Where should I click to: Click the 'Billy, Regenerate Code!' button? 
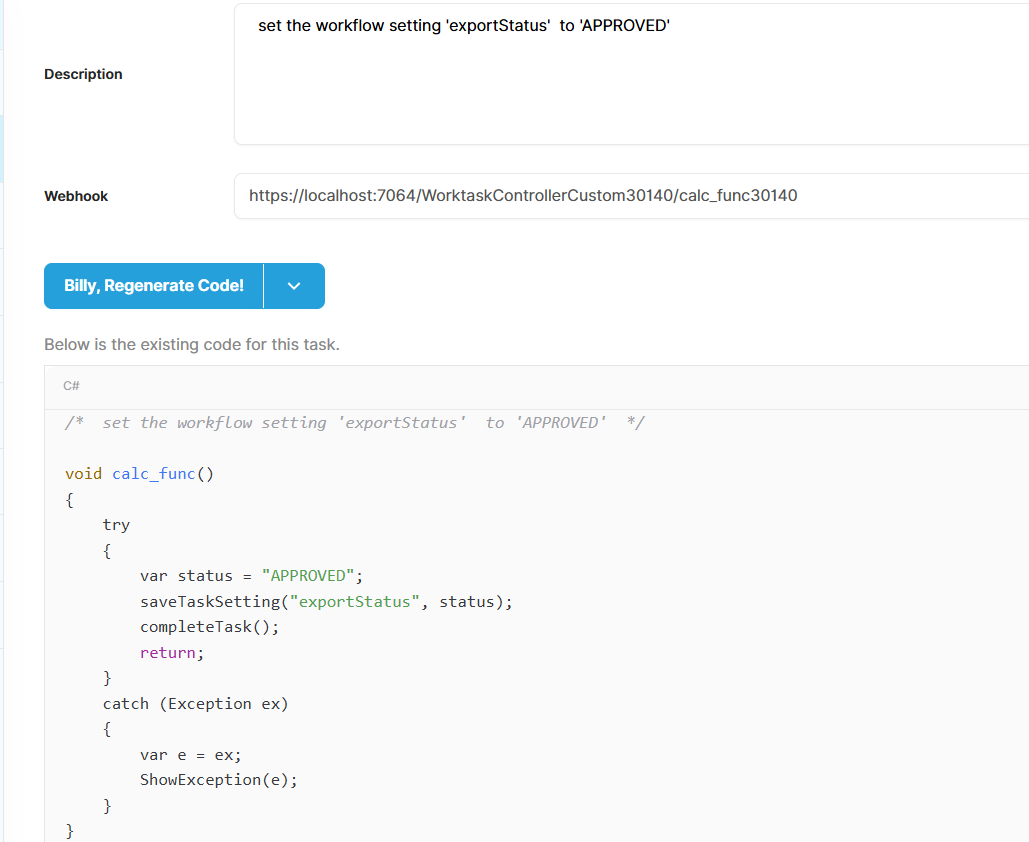154,286
